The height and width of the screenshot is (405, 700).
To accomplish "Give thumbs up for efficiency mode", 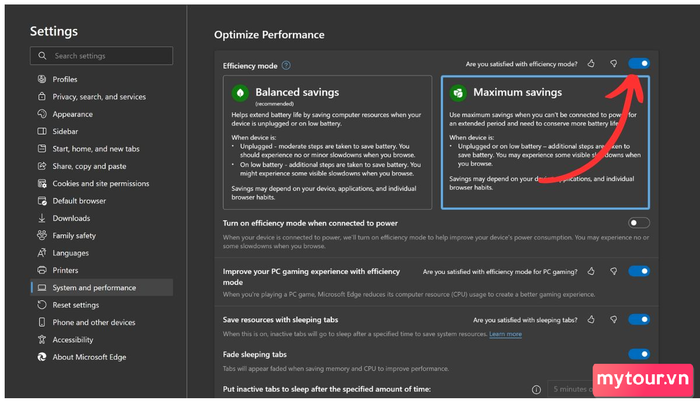I will click(x=591, y=64).
